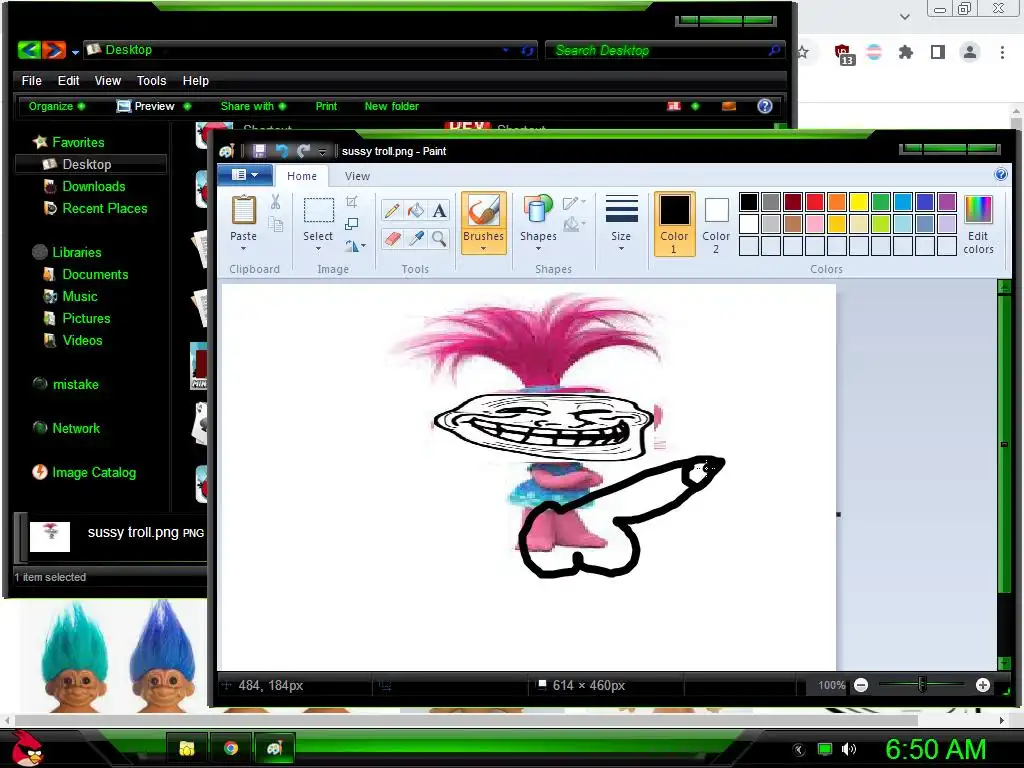Select Color 1 as active color

[674, 224]
